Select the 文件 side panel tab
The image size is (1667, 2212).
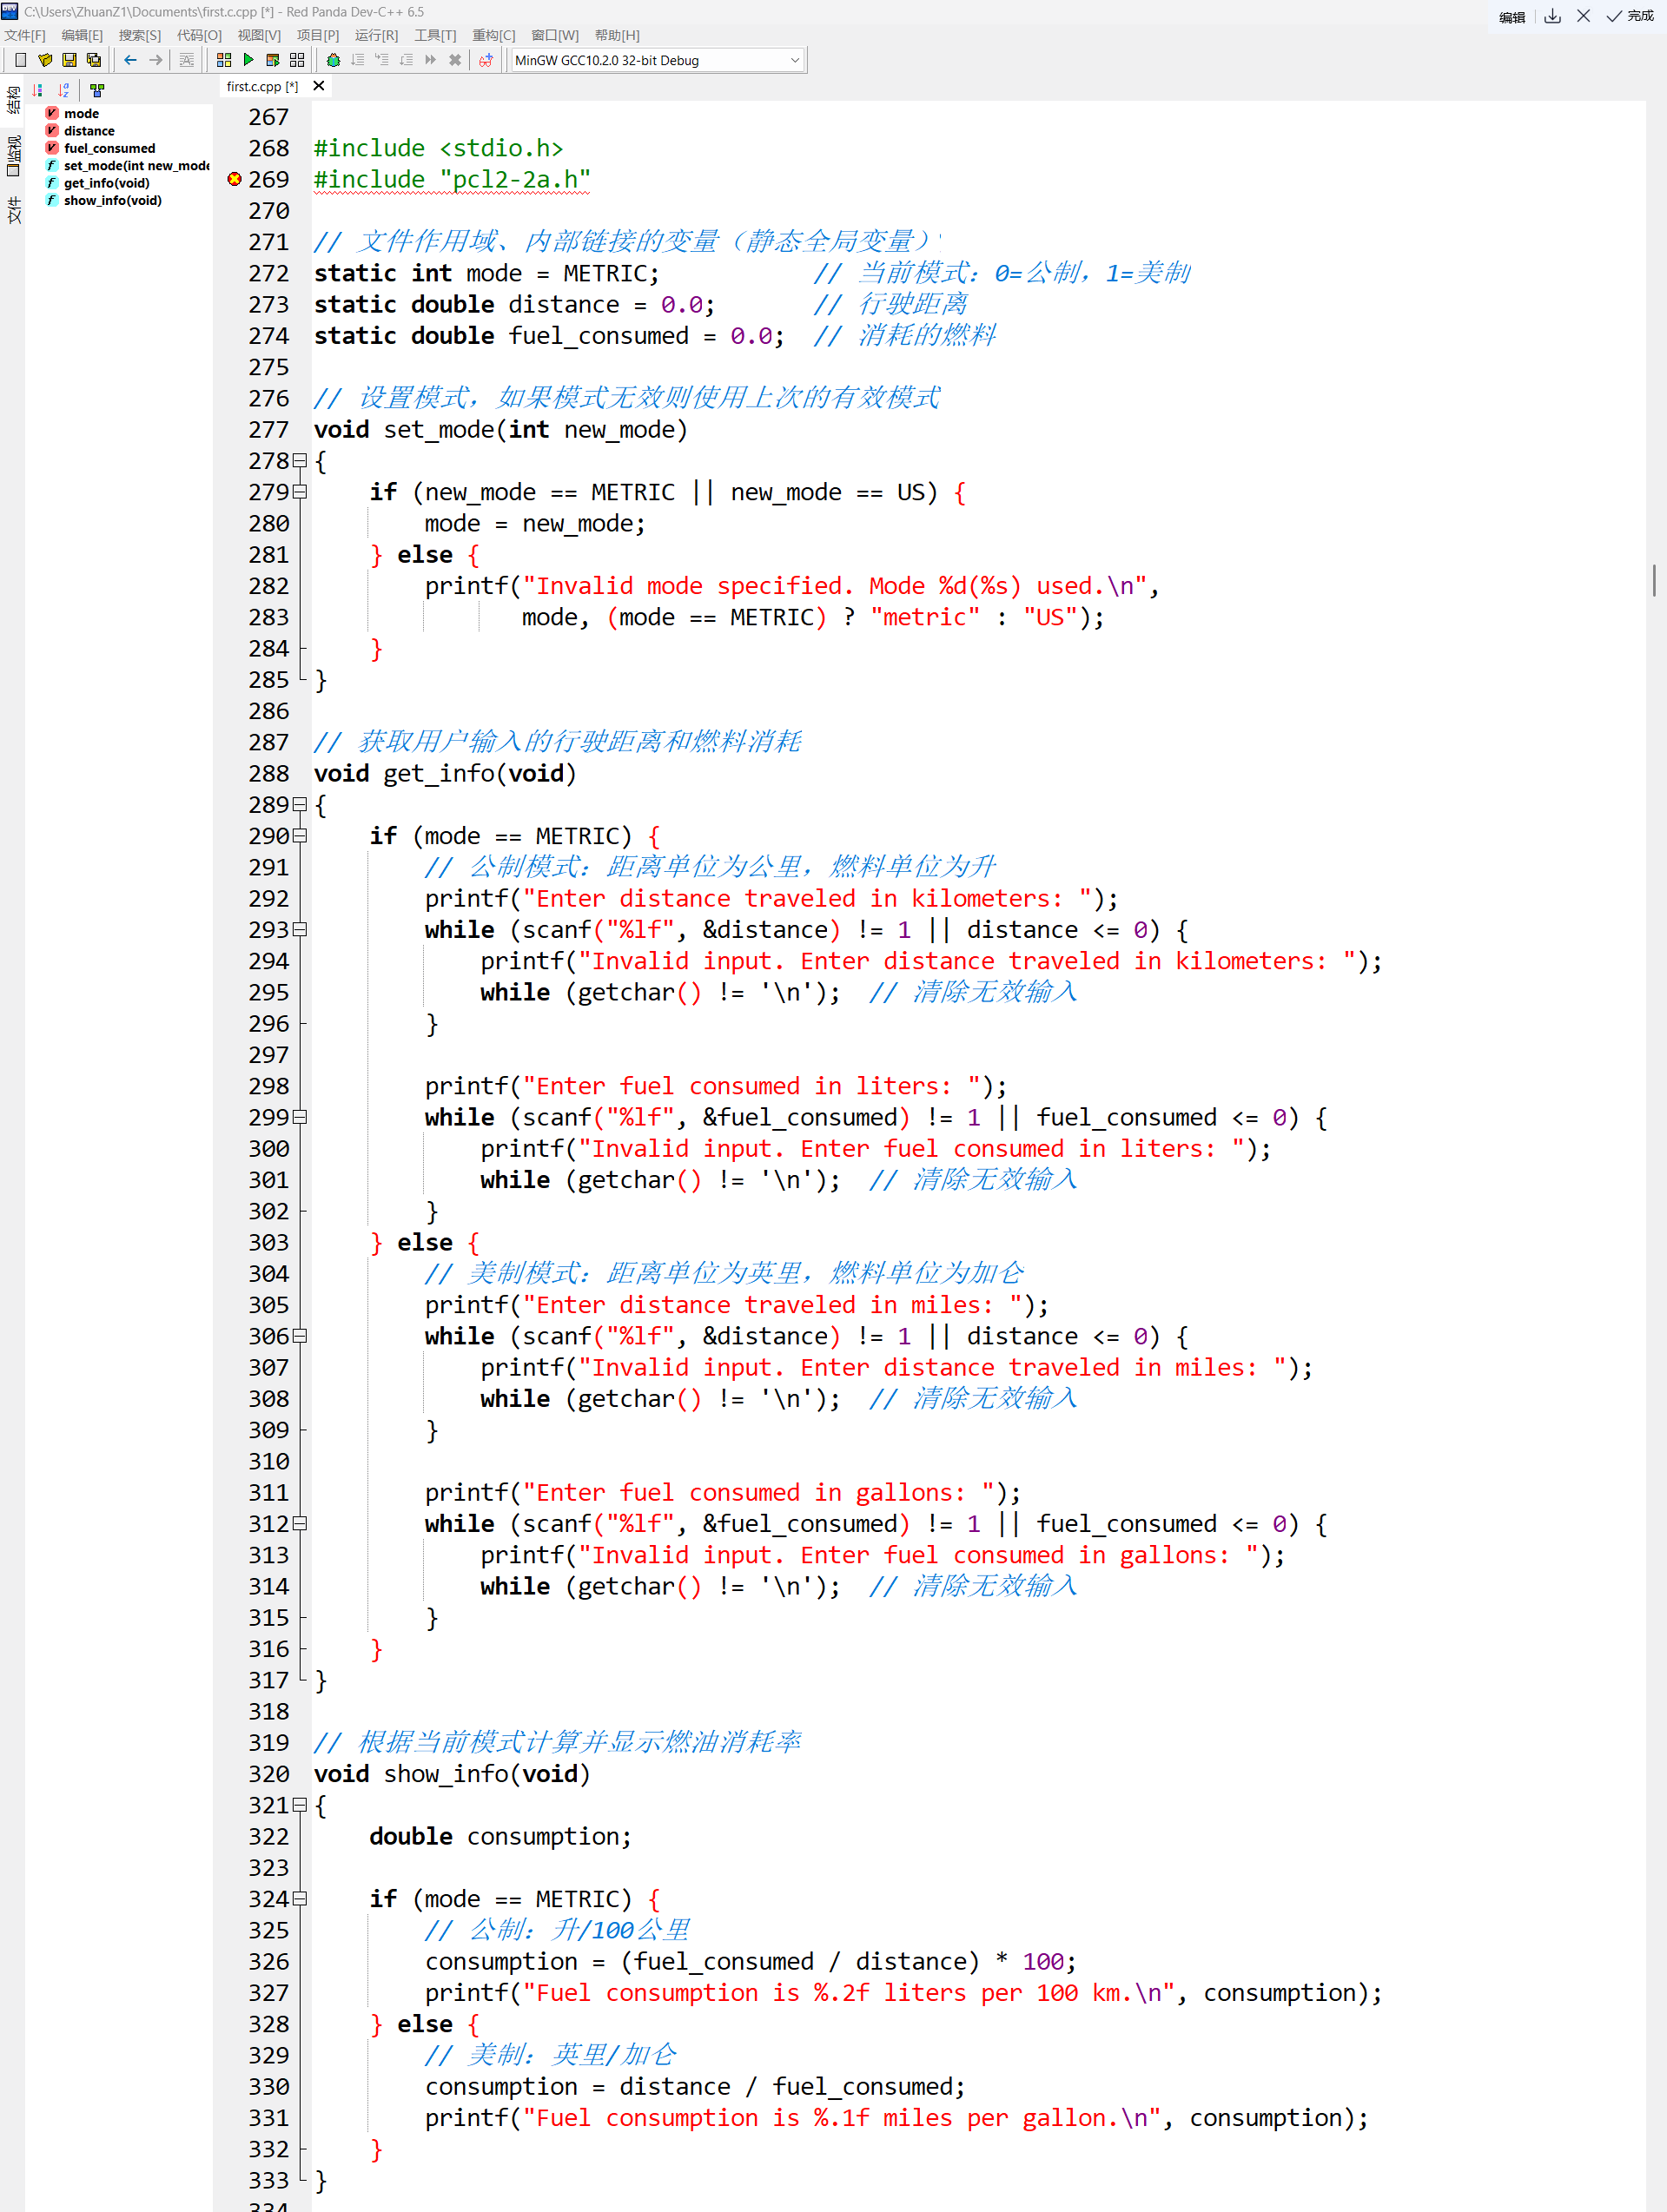[x=13, y=210]
